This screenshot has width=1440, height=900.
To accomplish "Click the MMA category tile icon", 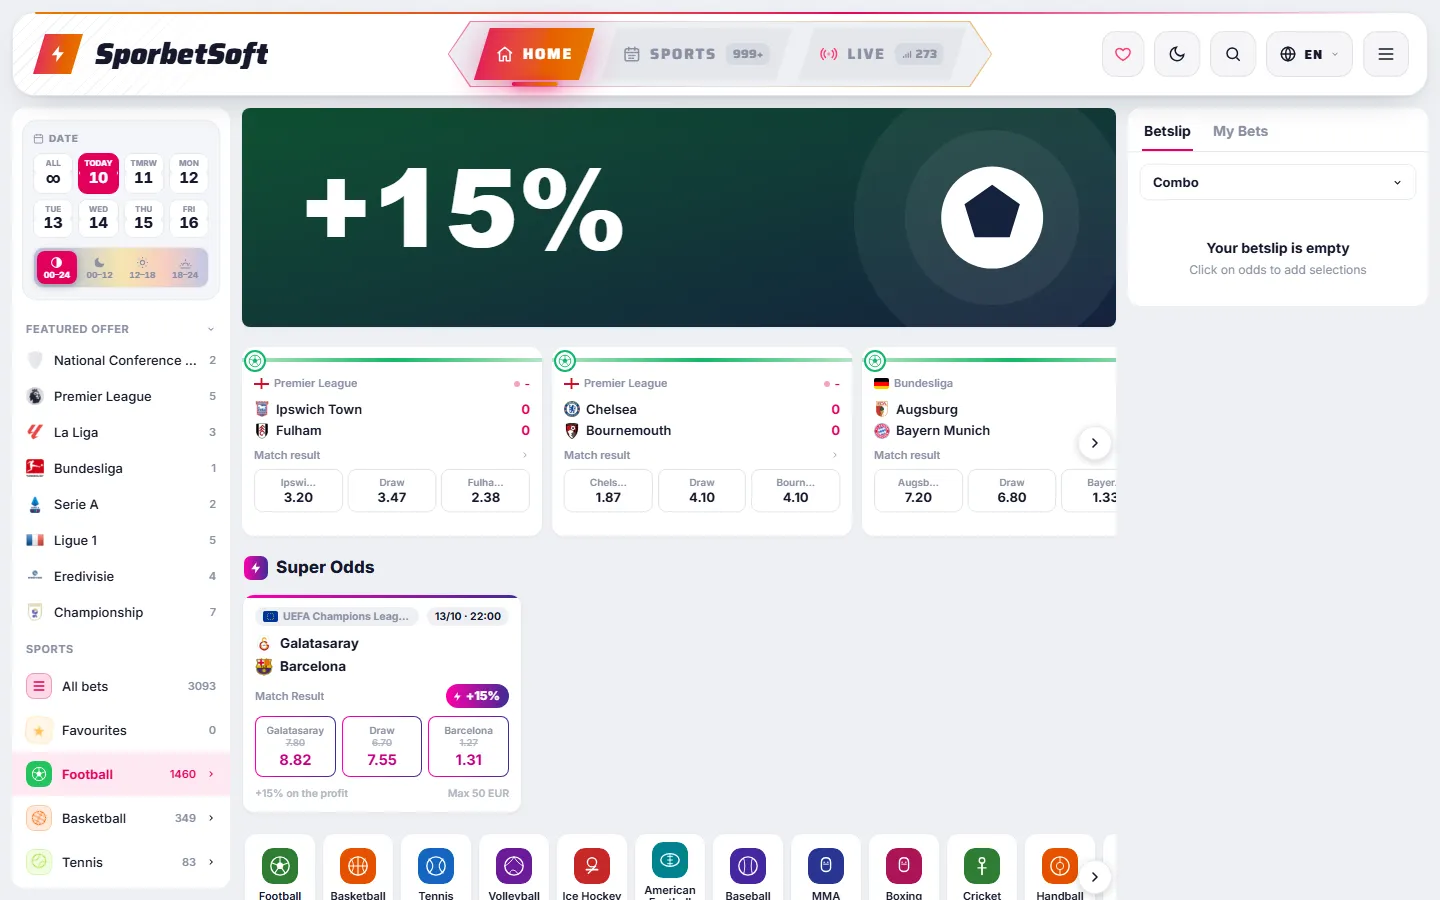I will pos(826,865).
